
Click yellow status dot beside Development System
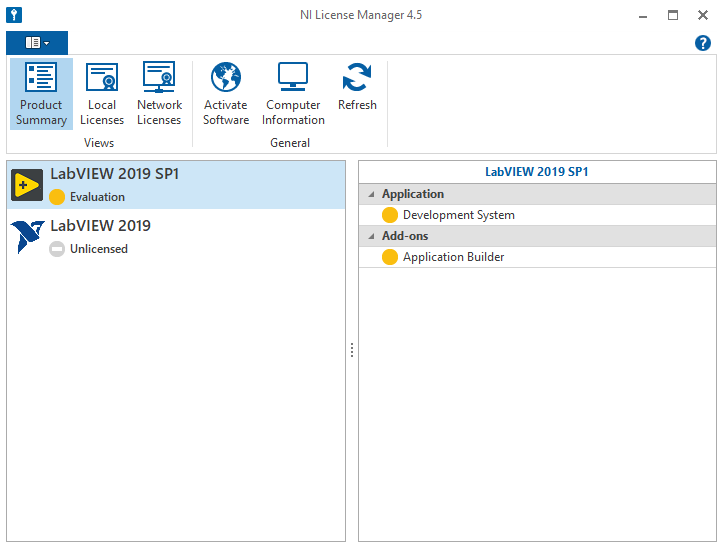pos(389,215)
